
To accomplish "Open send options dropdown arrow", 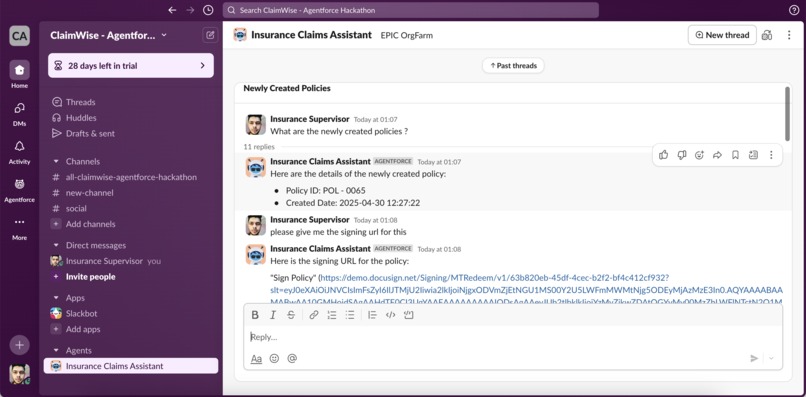I will pos(771,358).
